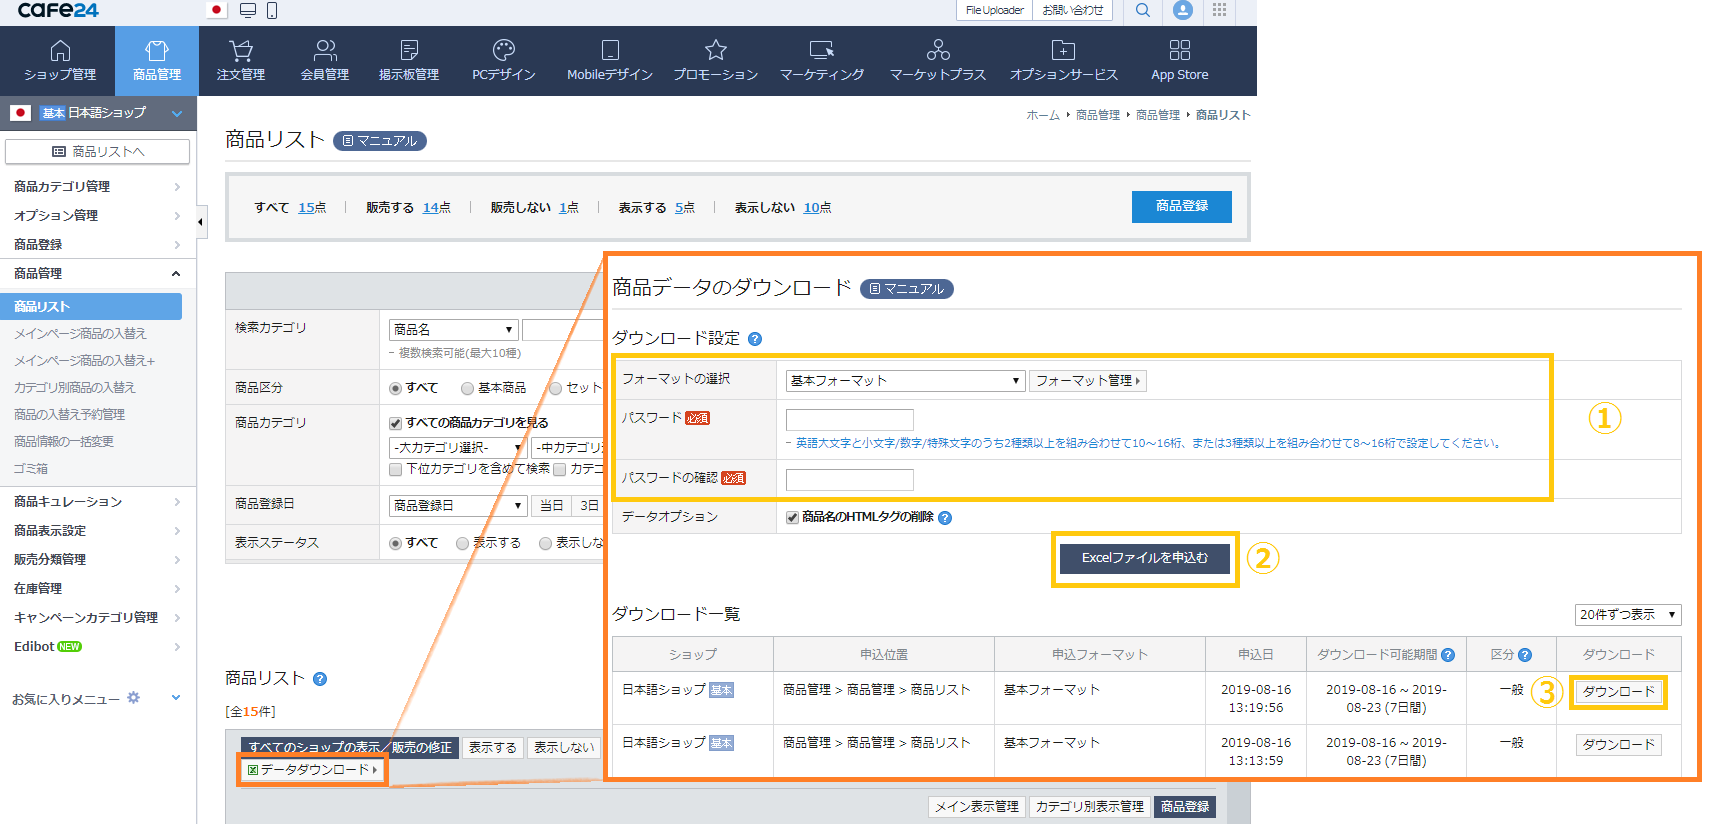The height and width of the screenshot is (824, 1710).
Task: Open プロモーション star icon
Action: pos(716,50)
